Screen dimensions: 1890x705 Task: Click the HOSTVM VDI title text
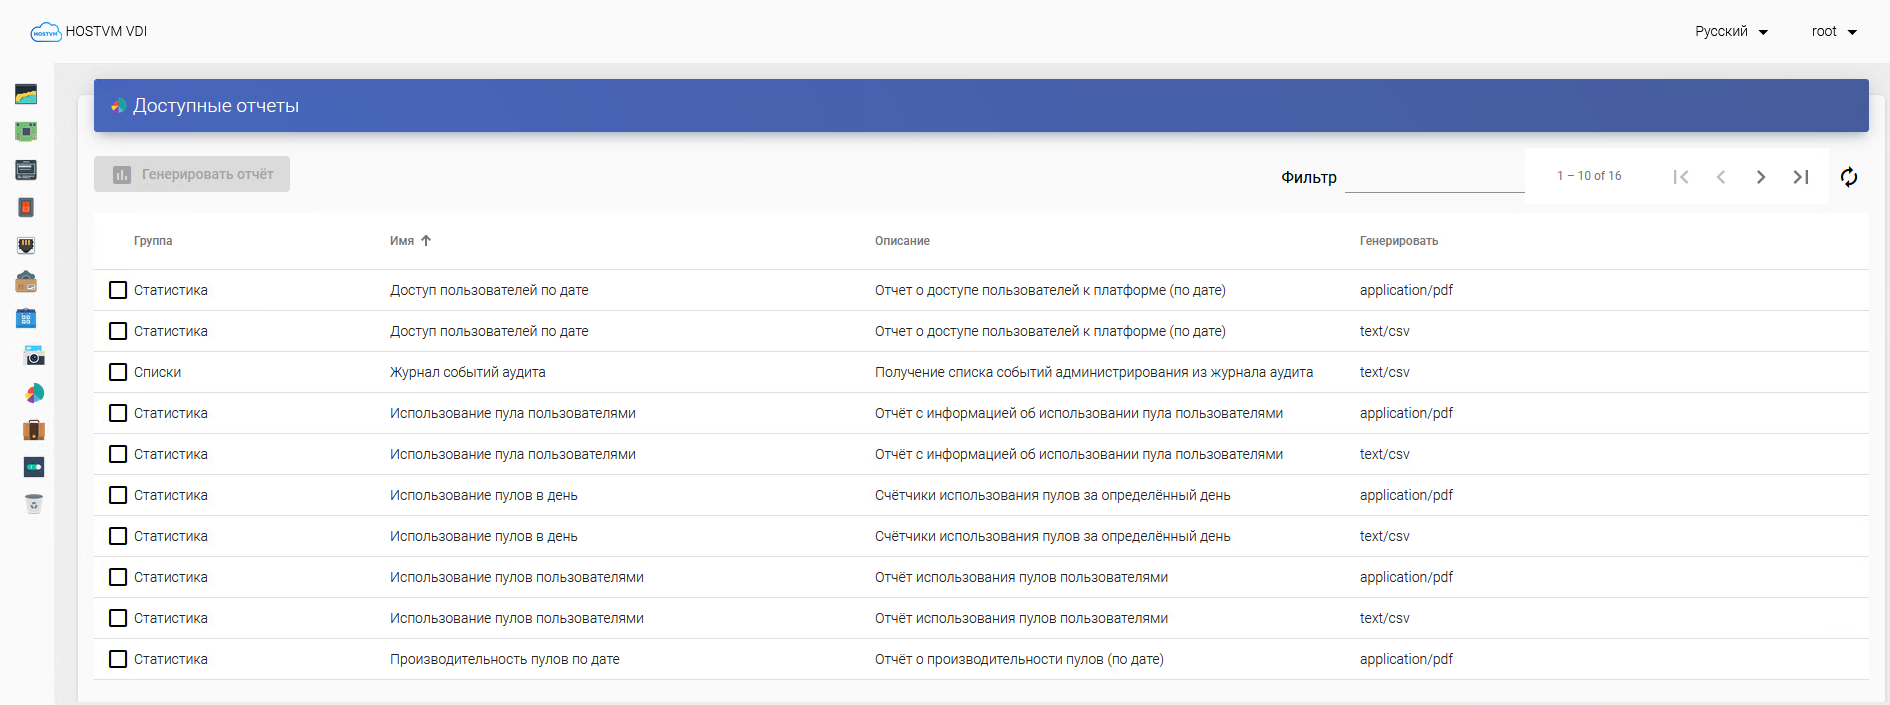point(106,32)
